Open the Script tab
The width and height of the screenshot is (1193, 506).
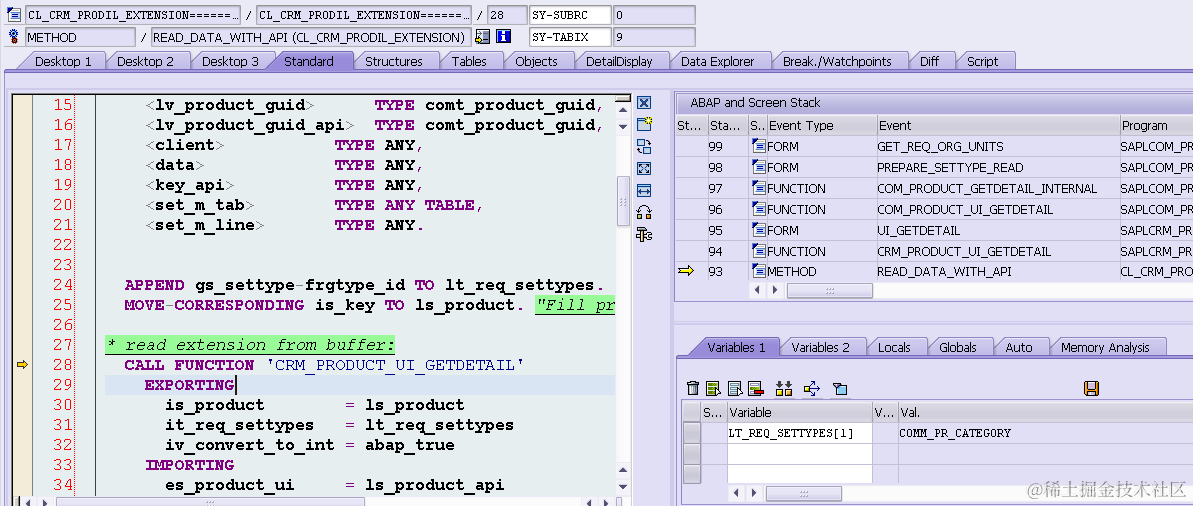tap(982, 62)
